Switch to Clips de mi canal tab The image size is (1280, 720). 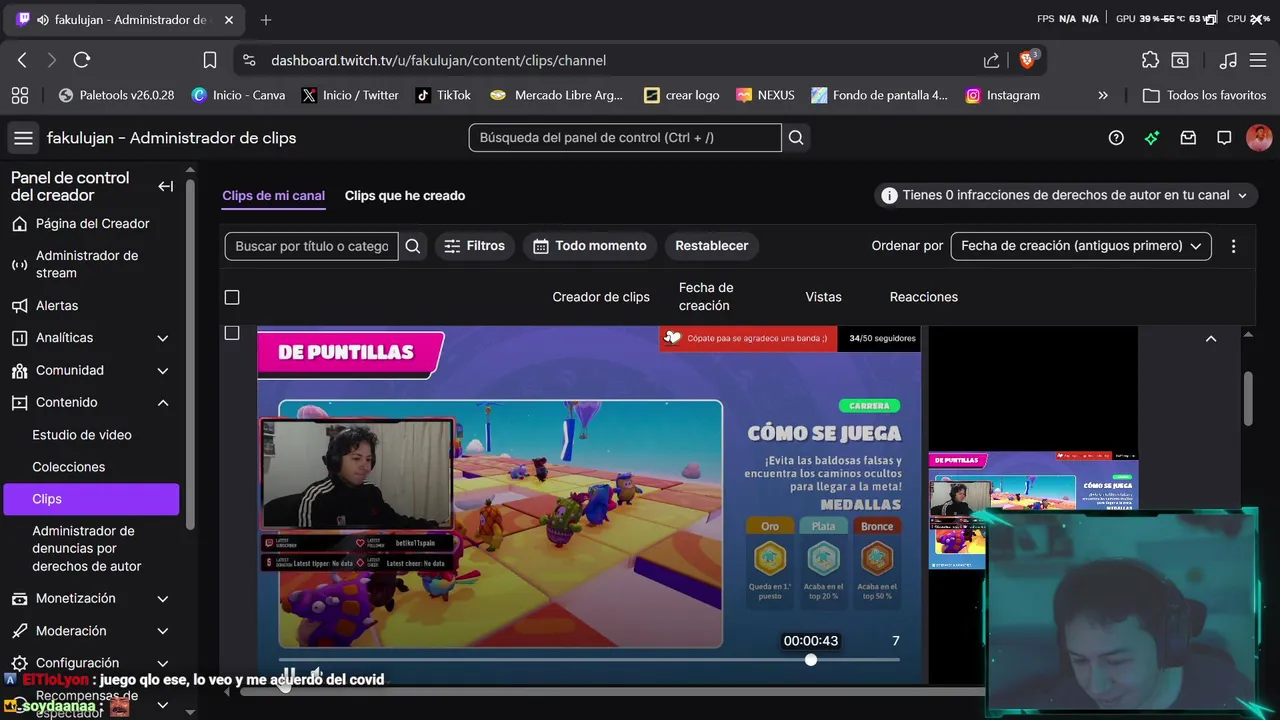273,195
